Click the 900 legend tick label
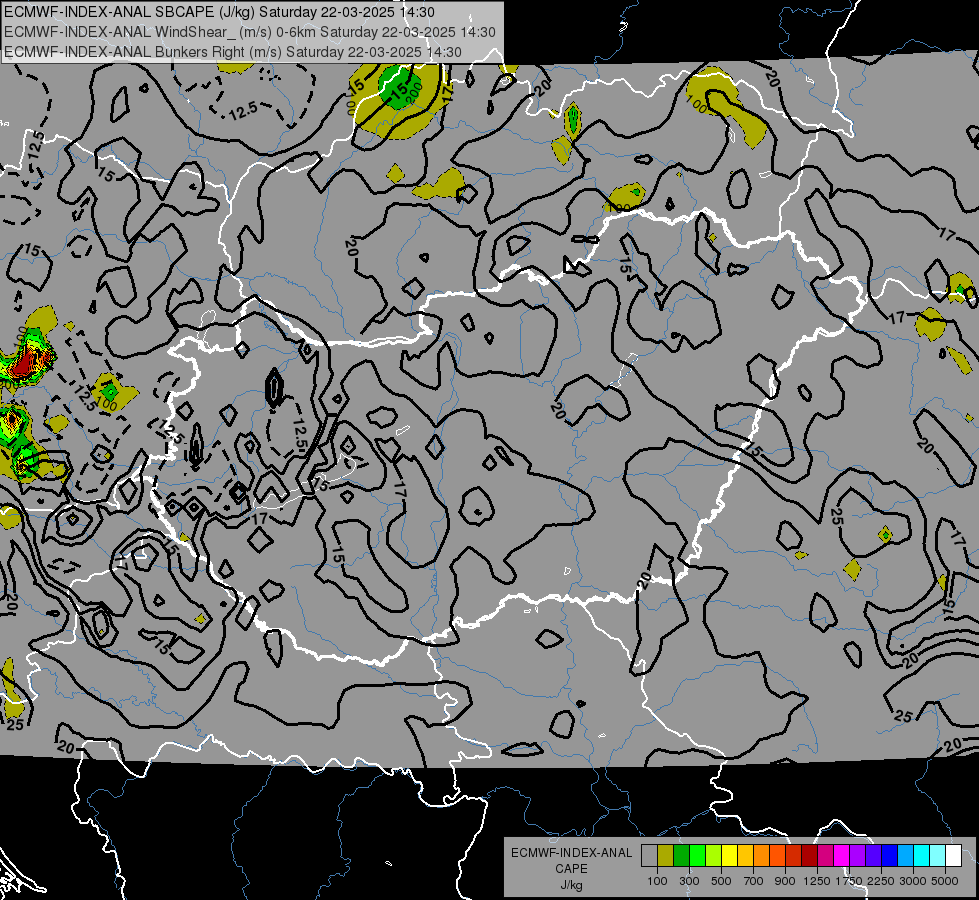 click(785, 881)
